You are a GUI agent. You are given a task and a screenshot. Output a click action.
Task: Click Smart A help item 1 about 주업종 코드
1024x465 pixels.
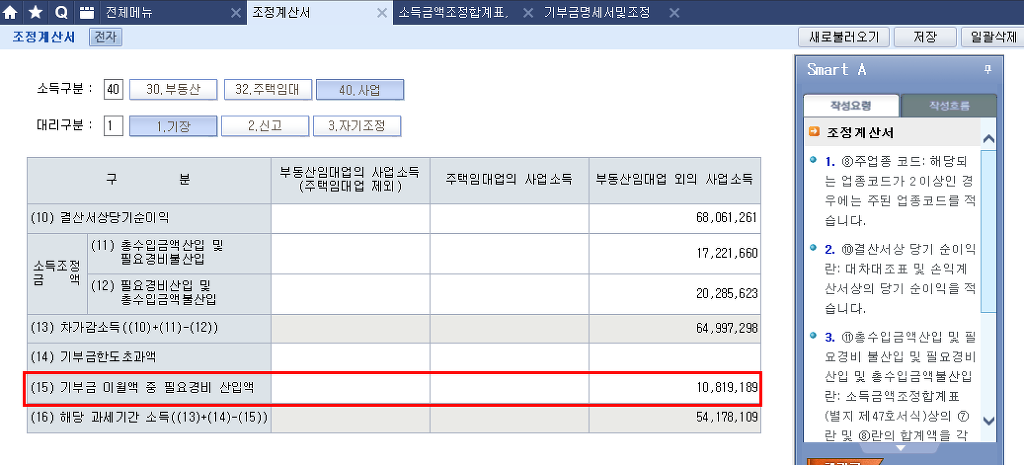coord(900,191)
